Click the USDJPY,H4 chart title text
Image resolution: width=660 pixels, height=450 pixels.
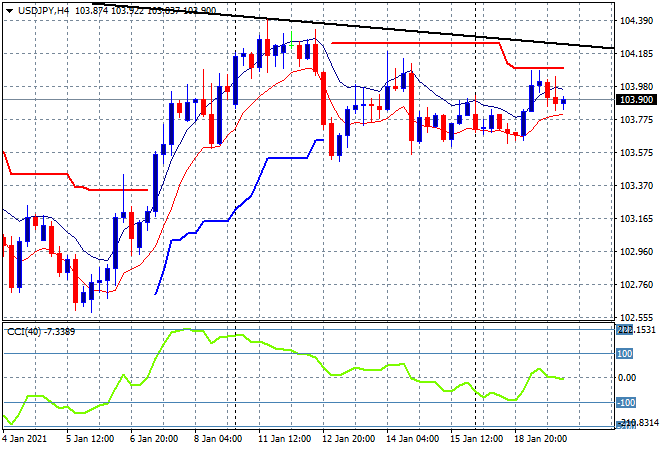[x=43, y=11]
